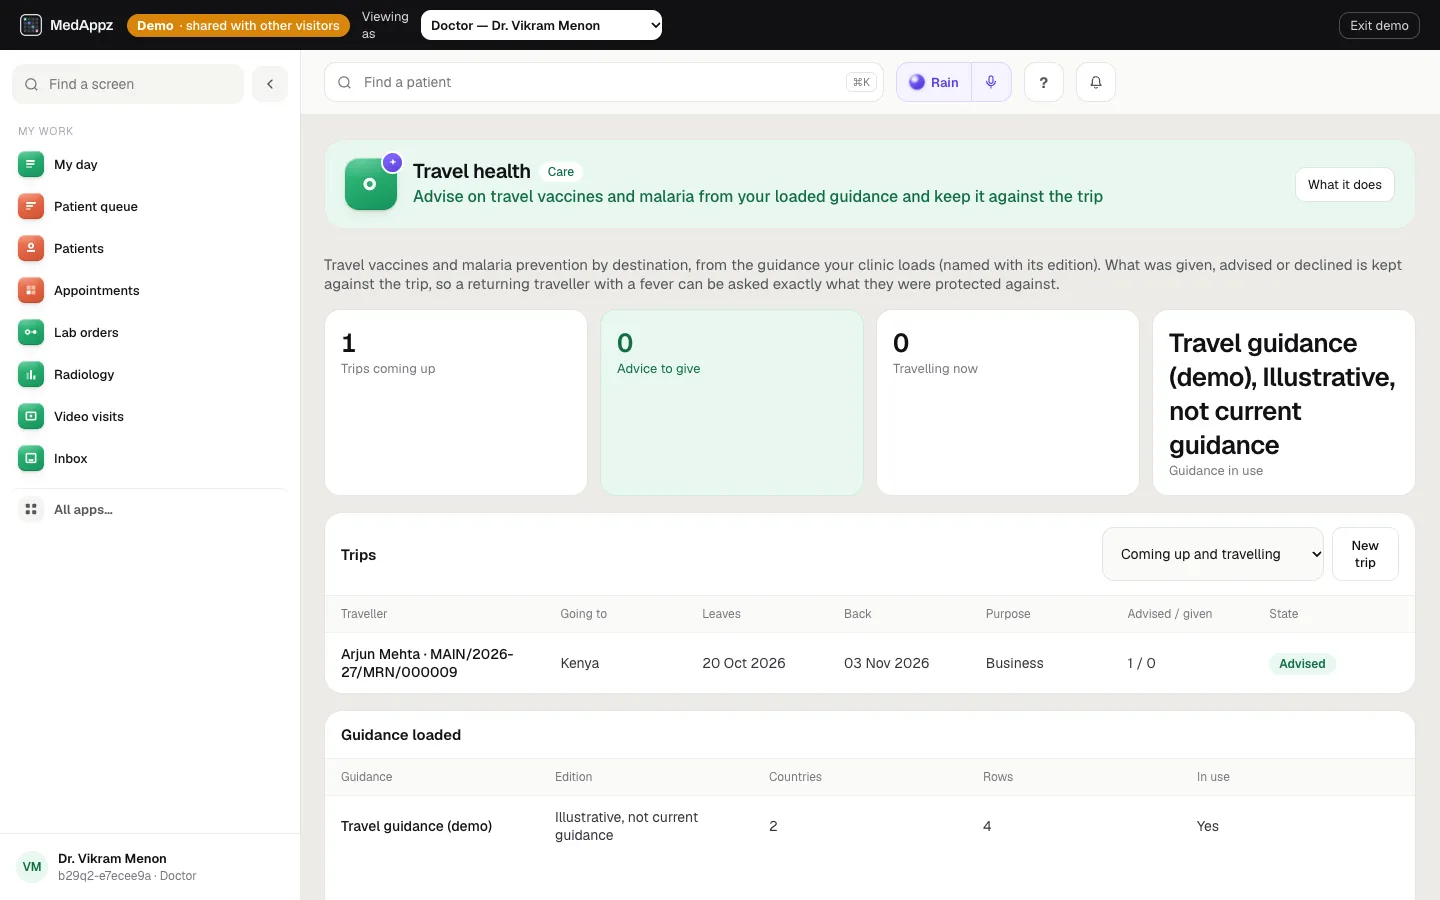1440x900 pixels.
Task: Exit the demo
Action: click(x=1379, y=25)
